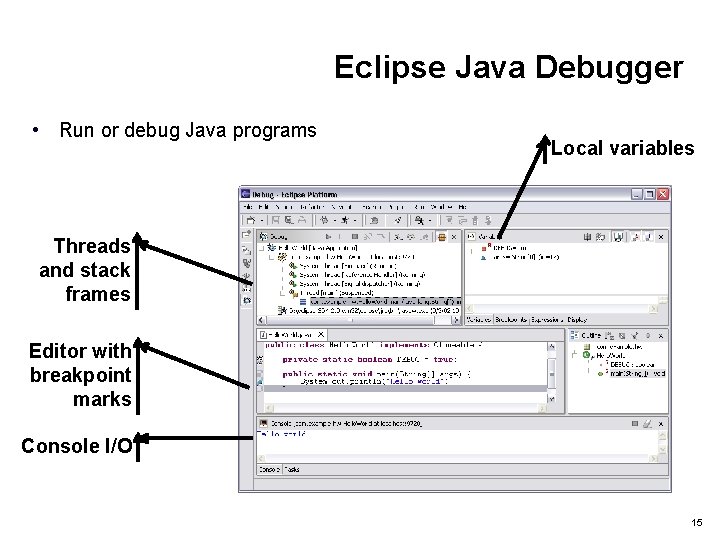The width and height of the screenshot is (720, 540).
Task: Click the New toolbar icon
Action: point(250,220)
